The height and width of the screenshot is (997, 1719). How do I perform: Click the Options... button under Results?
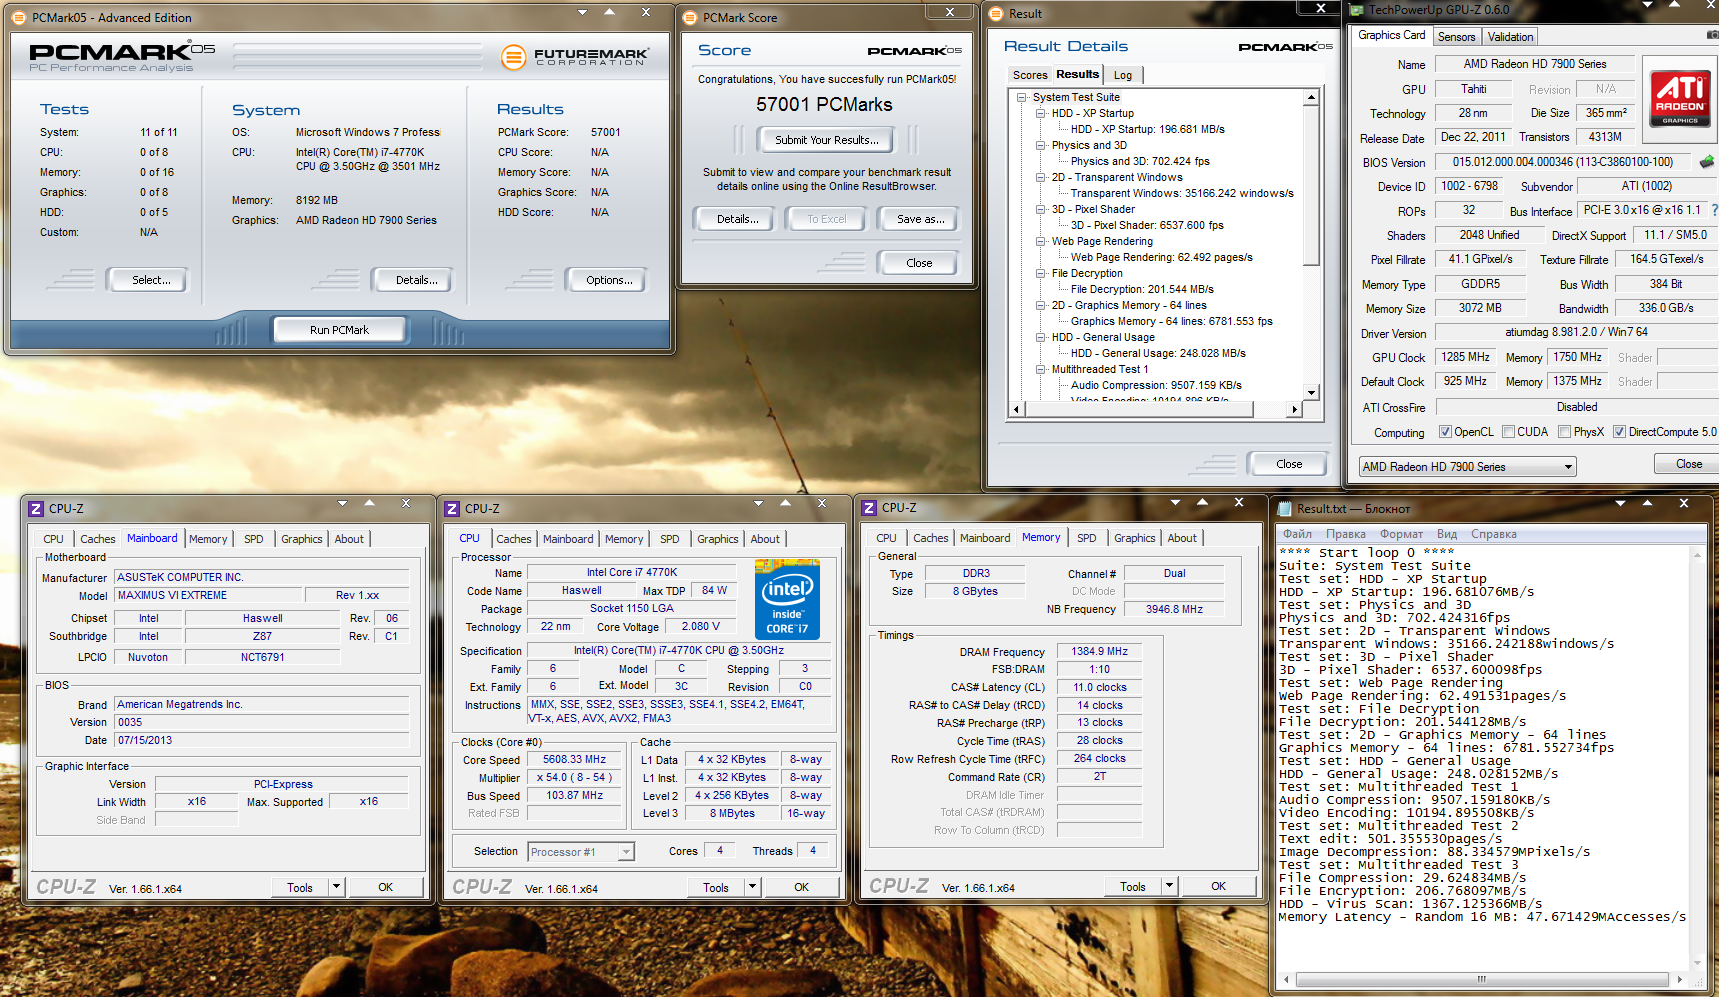click(609, 280)
